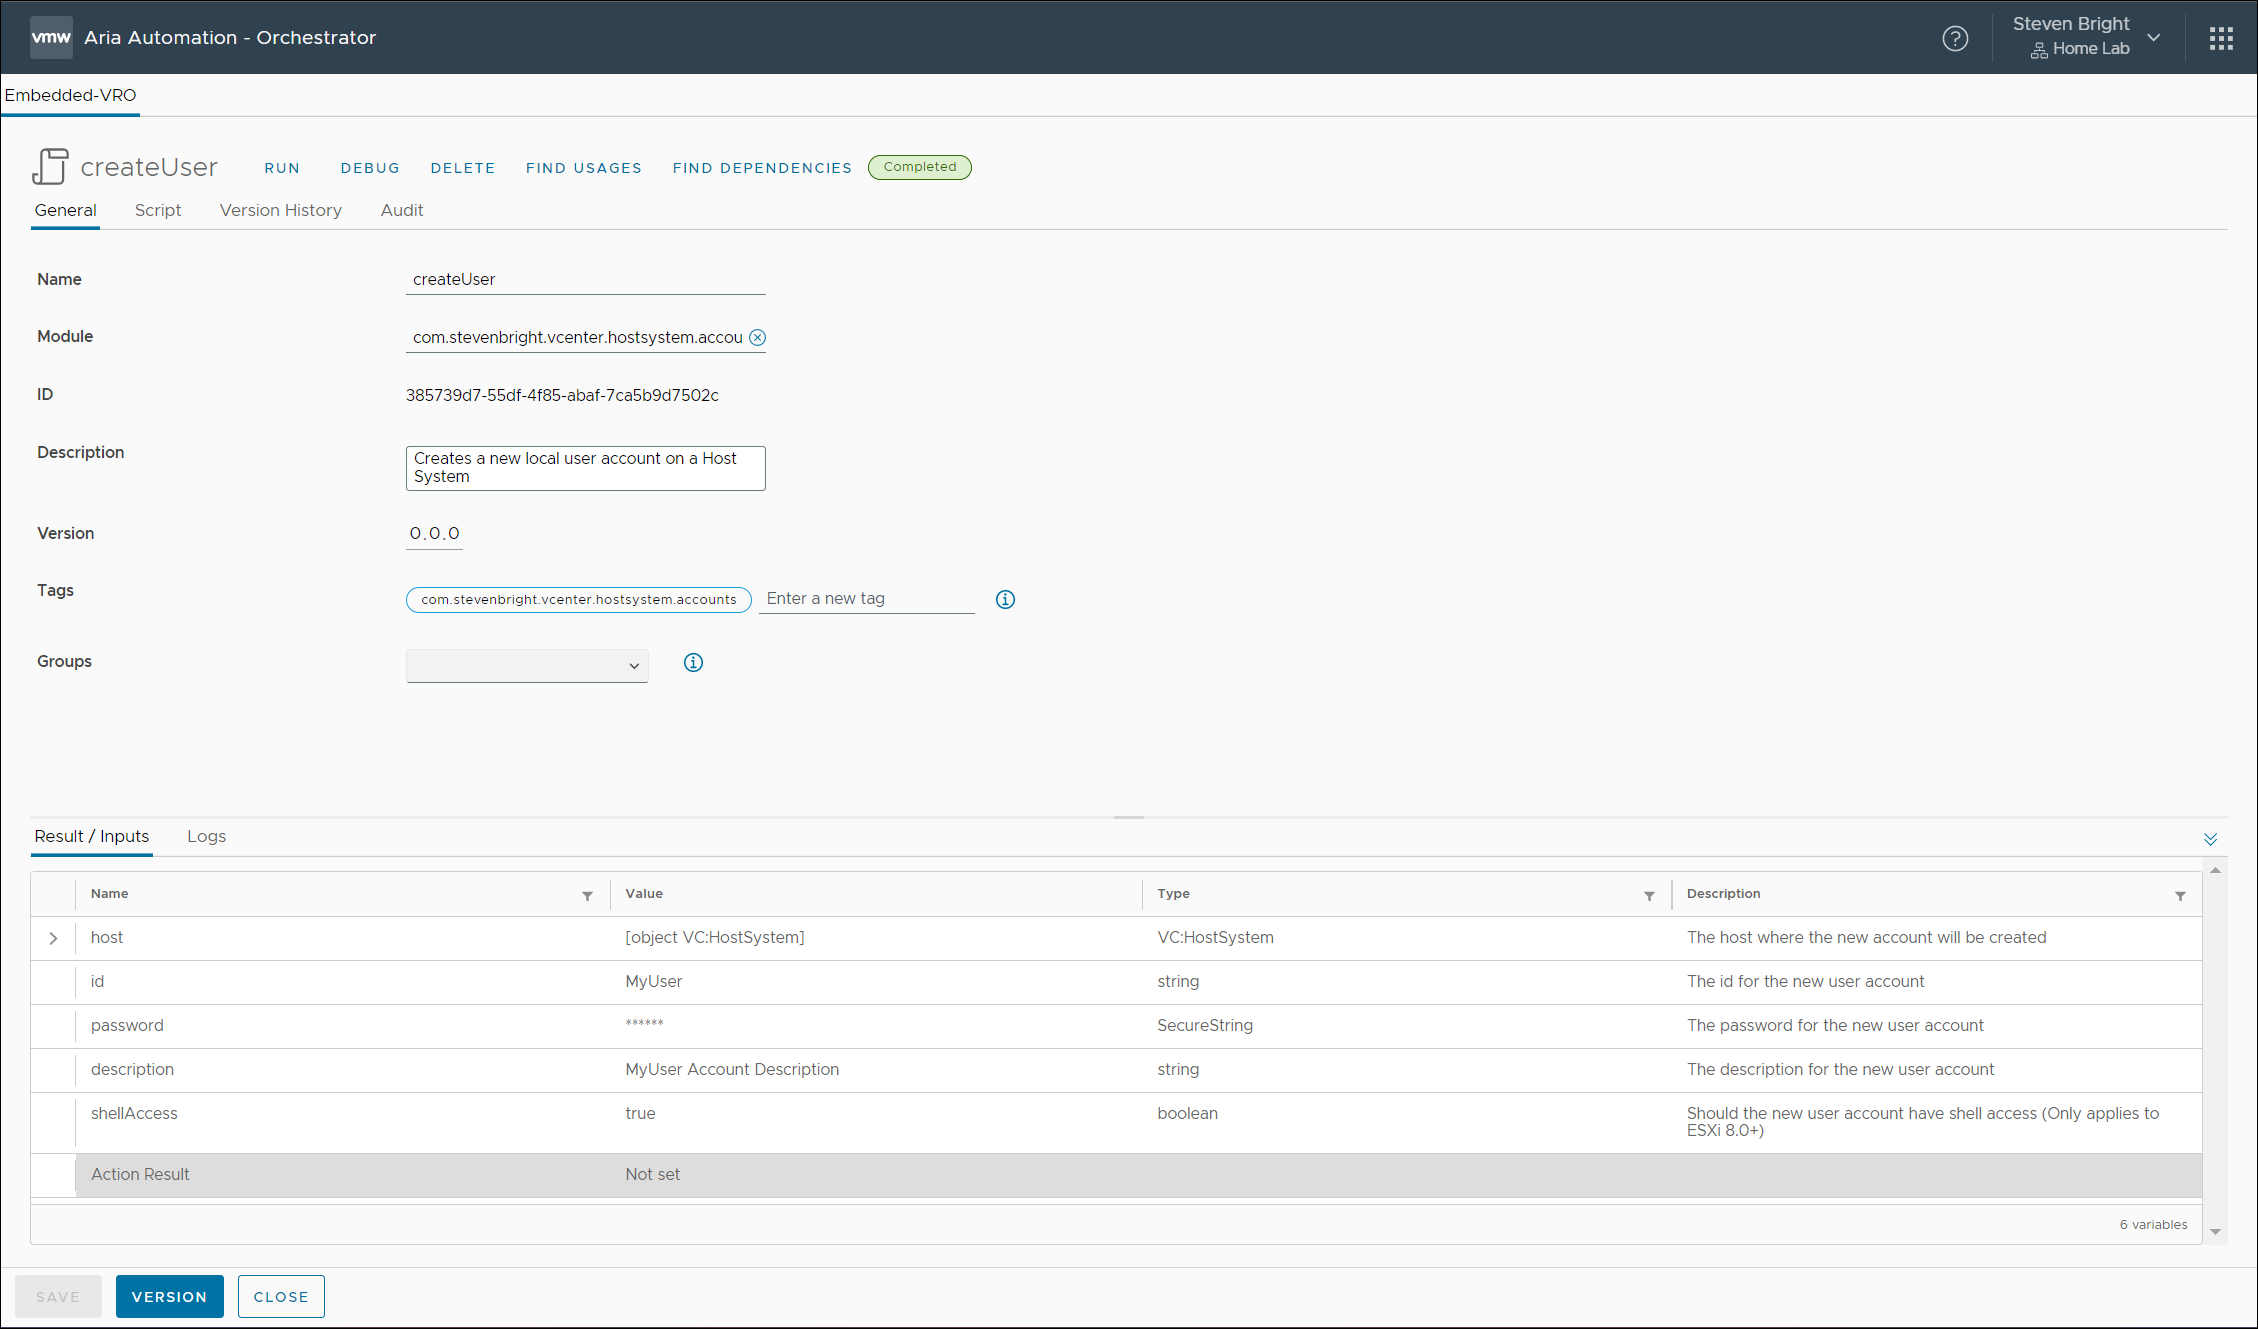Click the info icon next to Groups
2258x1329 pixels.
(693, 663)
